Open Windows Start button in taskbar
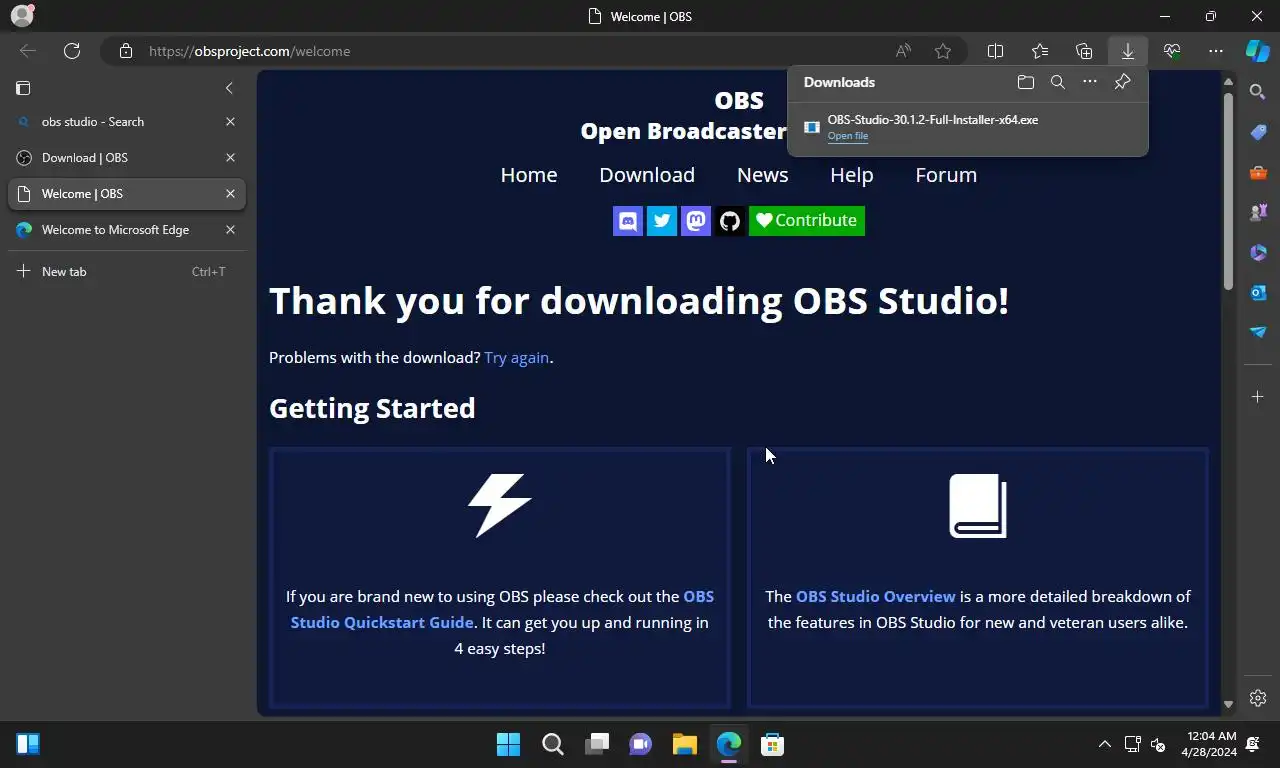Image resolution: width=1280 pixels, height=768 pixels. (508, 744)
